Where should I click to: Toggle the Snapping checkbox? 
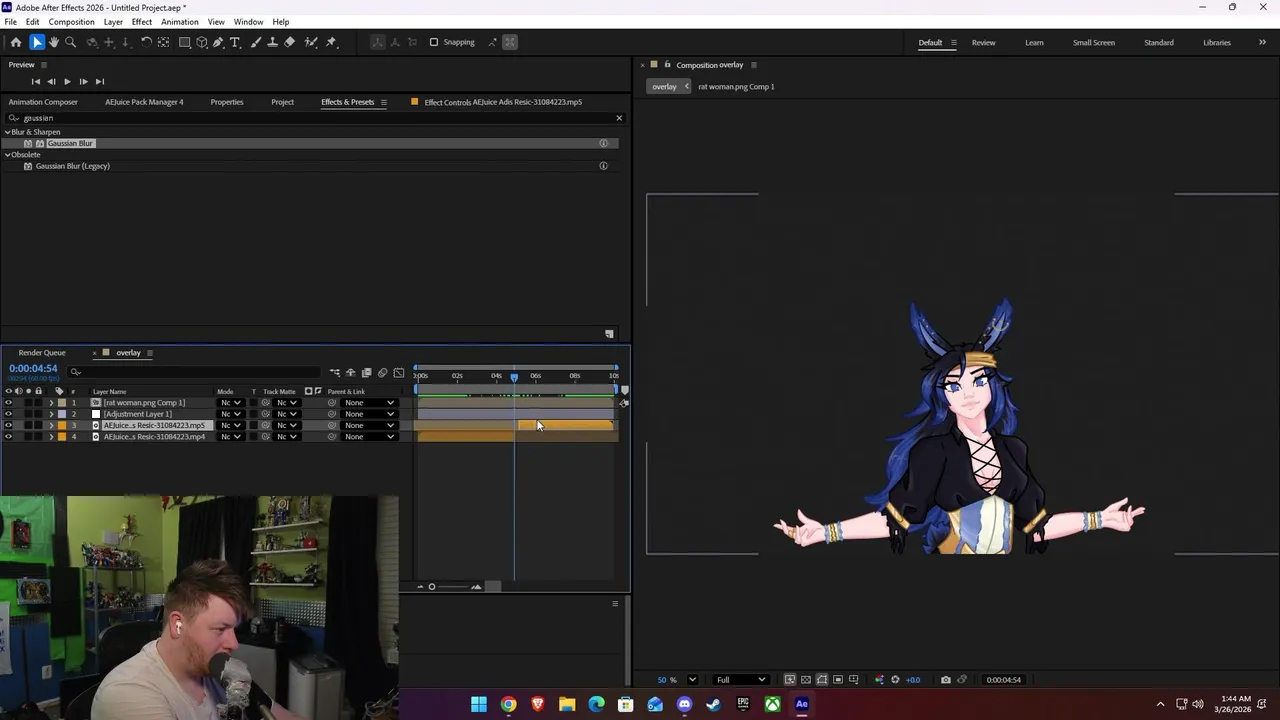click(x=434, y=42)
